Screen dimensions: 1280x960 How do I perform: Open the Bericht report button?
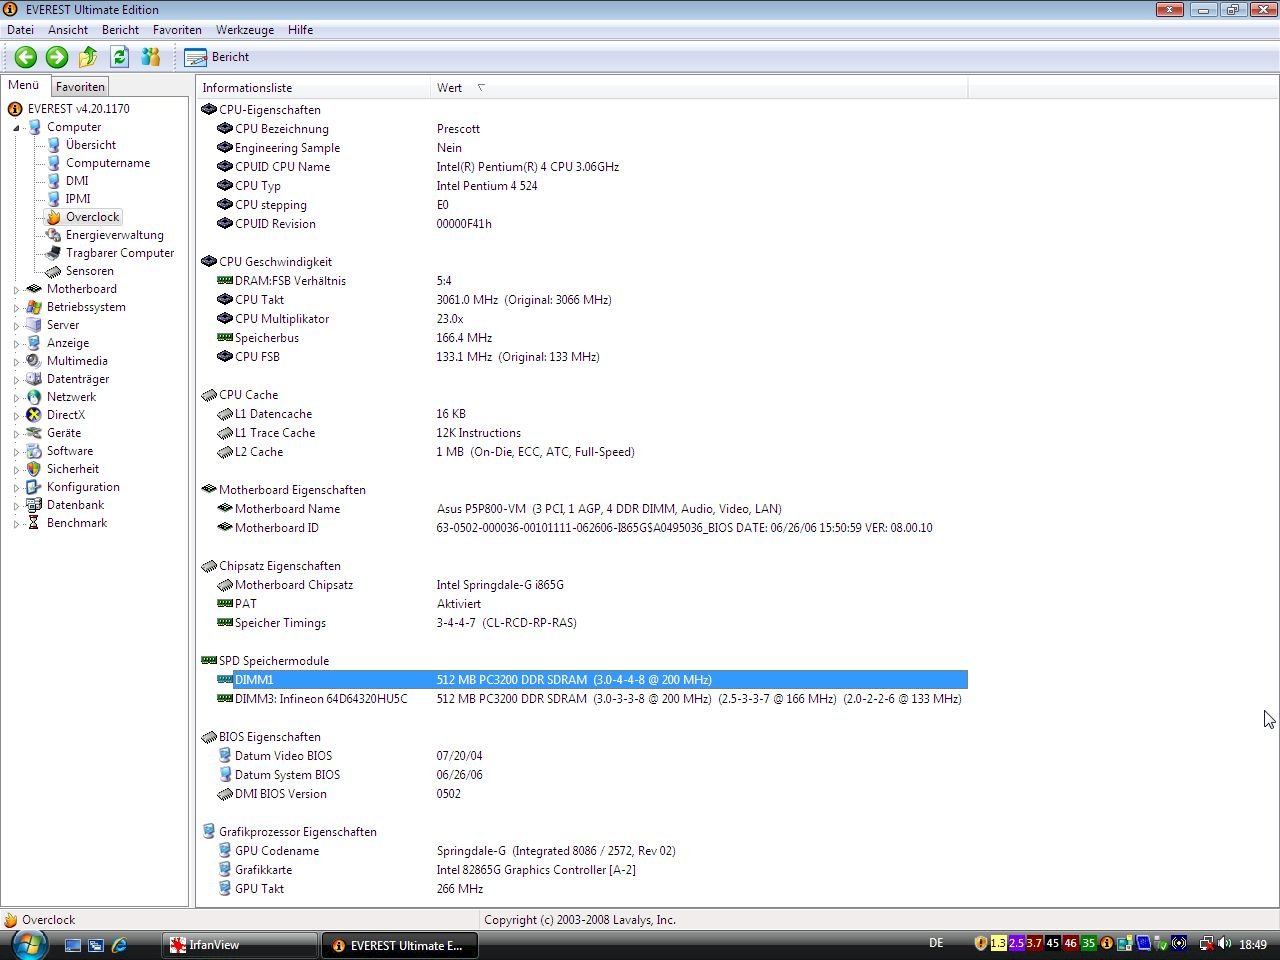[x=217, y=57]
